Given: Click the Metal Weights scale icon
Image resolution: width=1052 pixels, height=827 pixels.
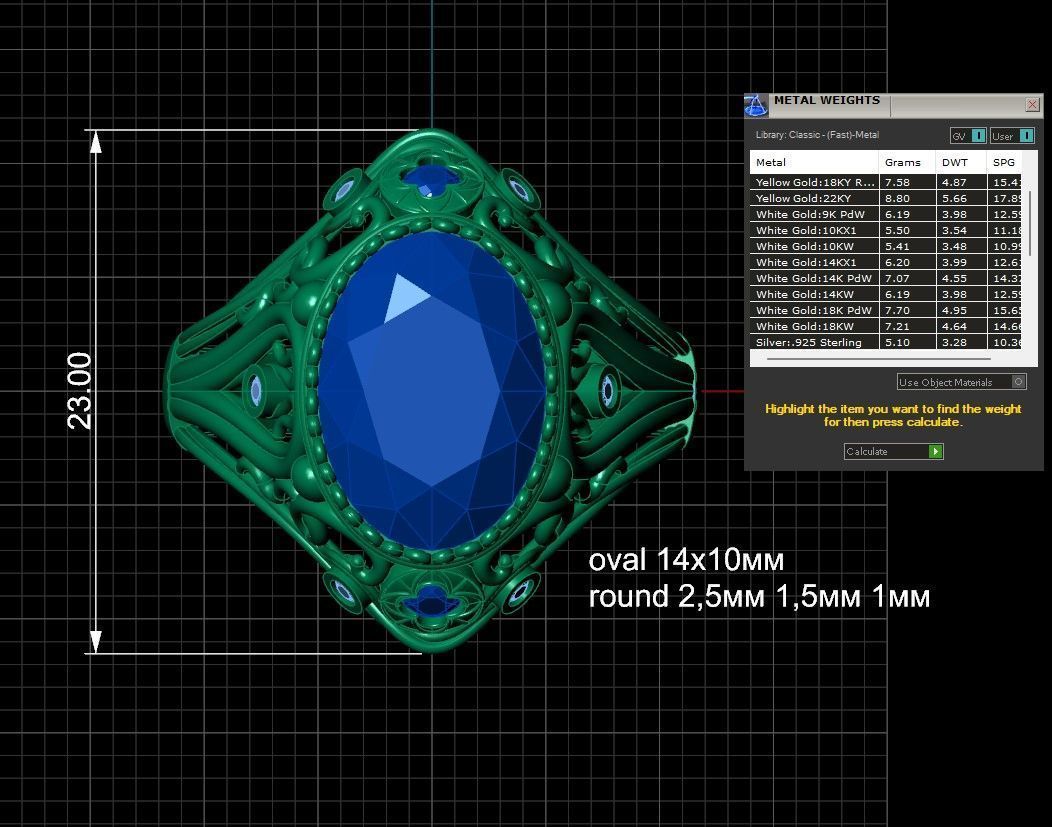Looking at the screenshot, I should coord(755,105).
